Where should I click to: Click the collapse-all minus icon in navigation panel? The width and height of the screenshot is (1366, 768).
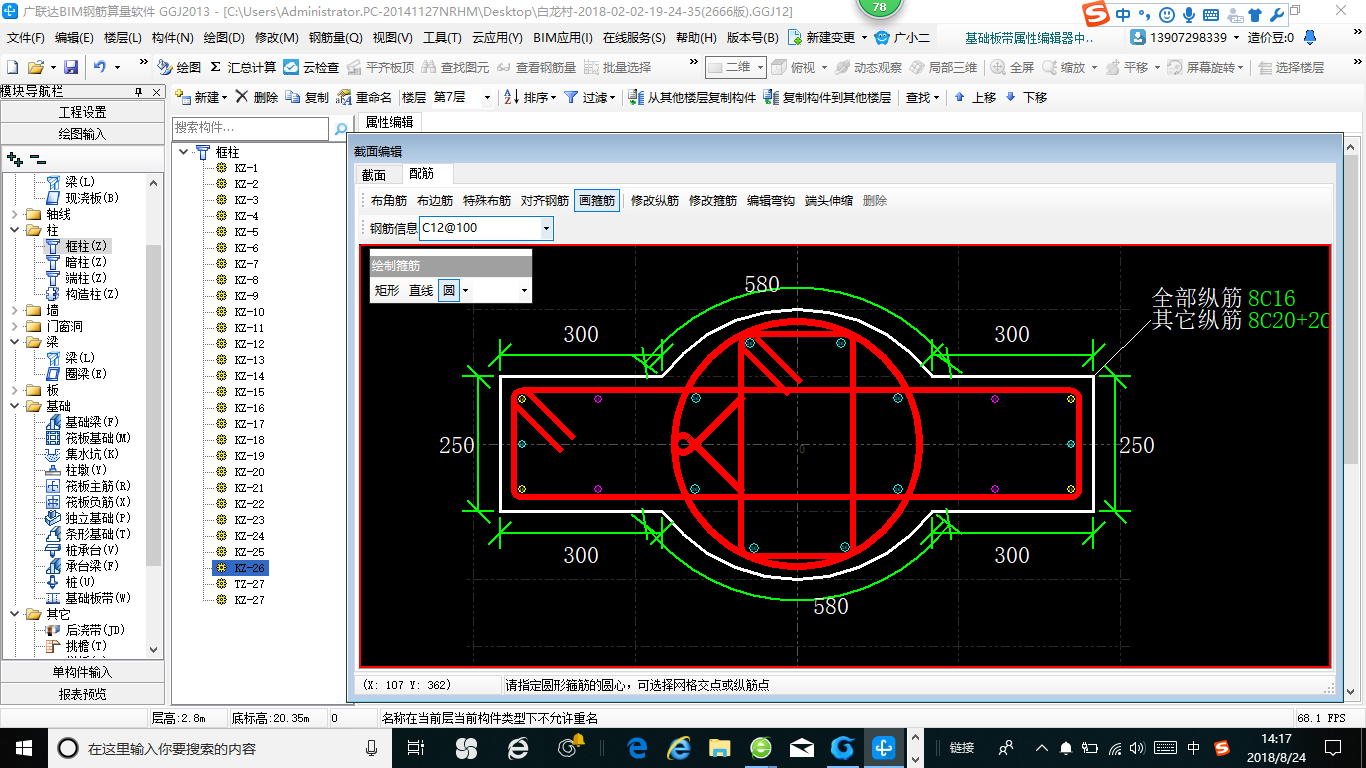(38, 159)
